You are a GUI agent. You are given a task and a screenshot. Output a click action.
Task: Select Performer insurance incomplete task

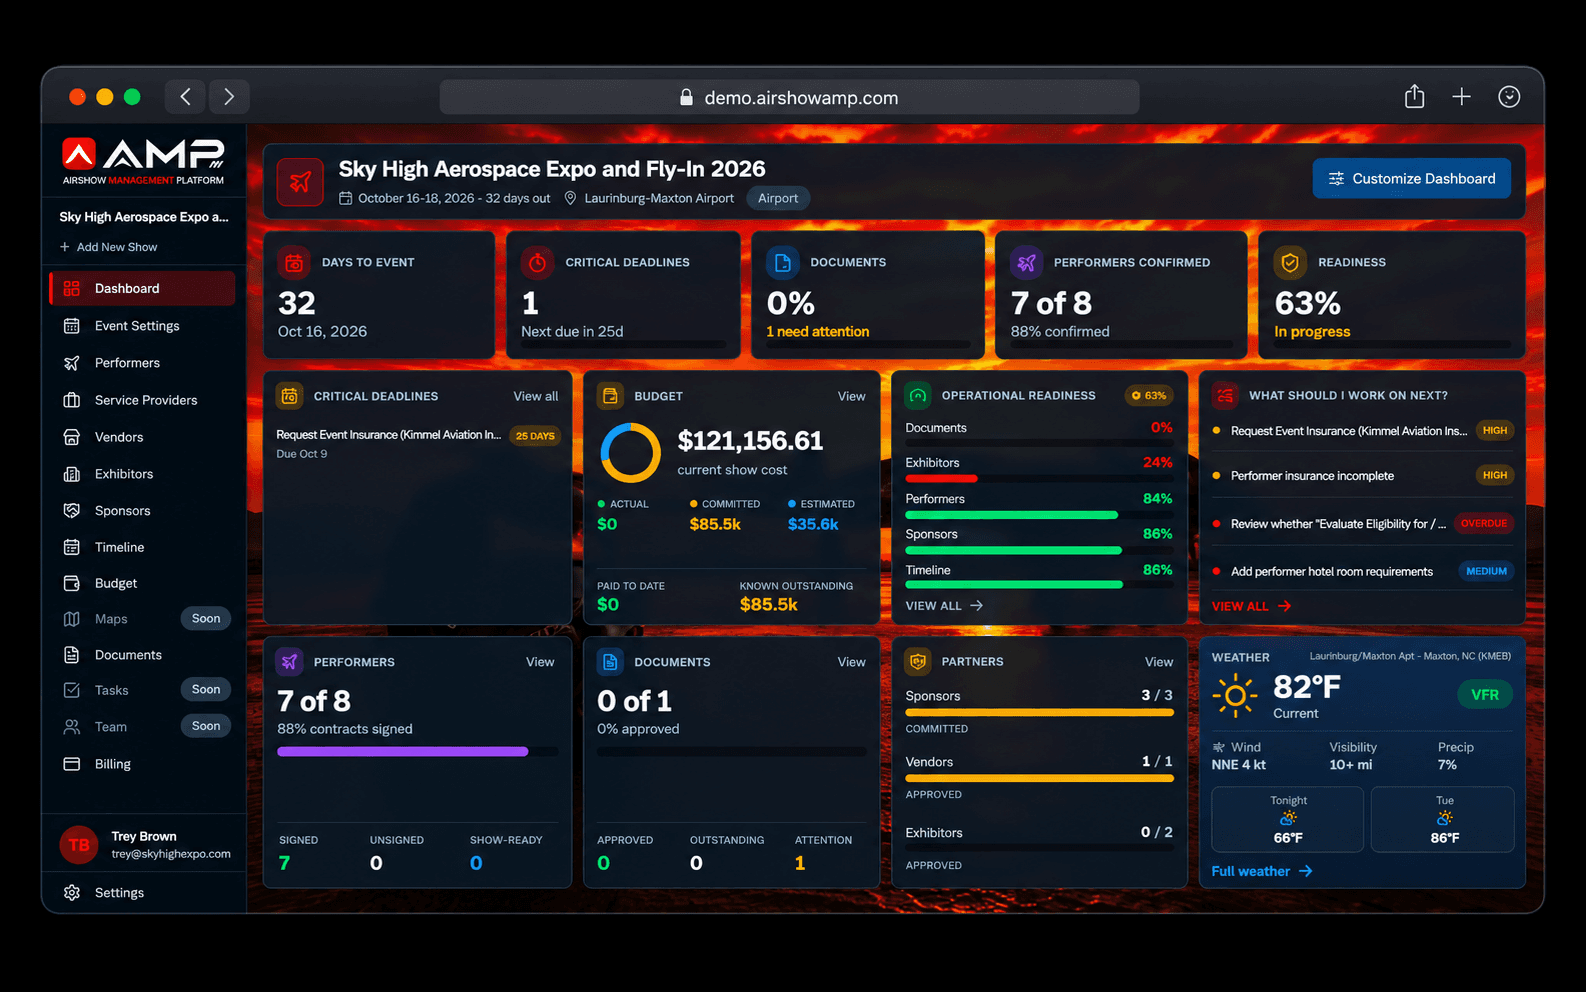(1362, 476)
